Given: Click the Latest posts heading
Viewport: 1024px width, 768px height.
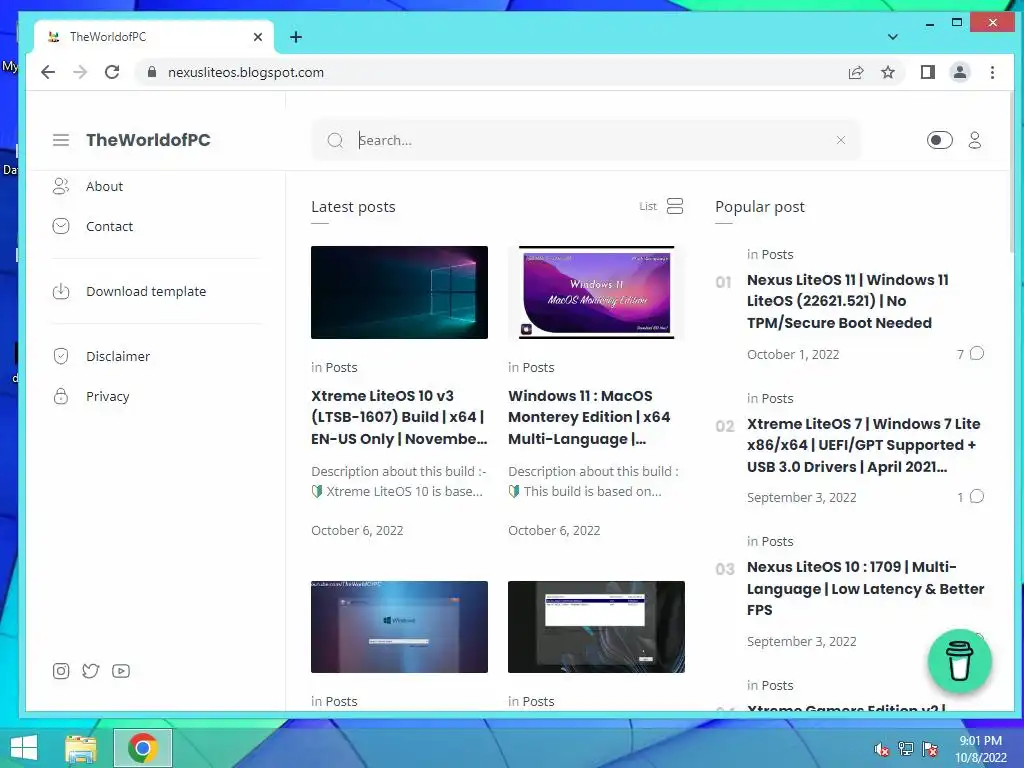Looking at the screenshot, I should pos(353,206).
